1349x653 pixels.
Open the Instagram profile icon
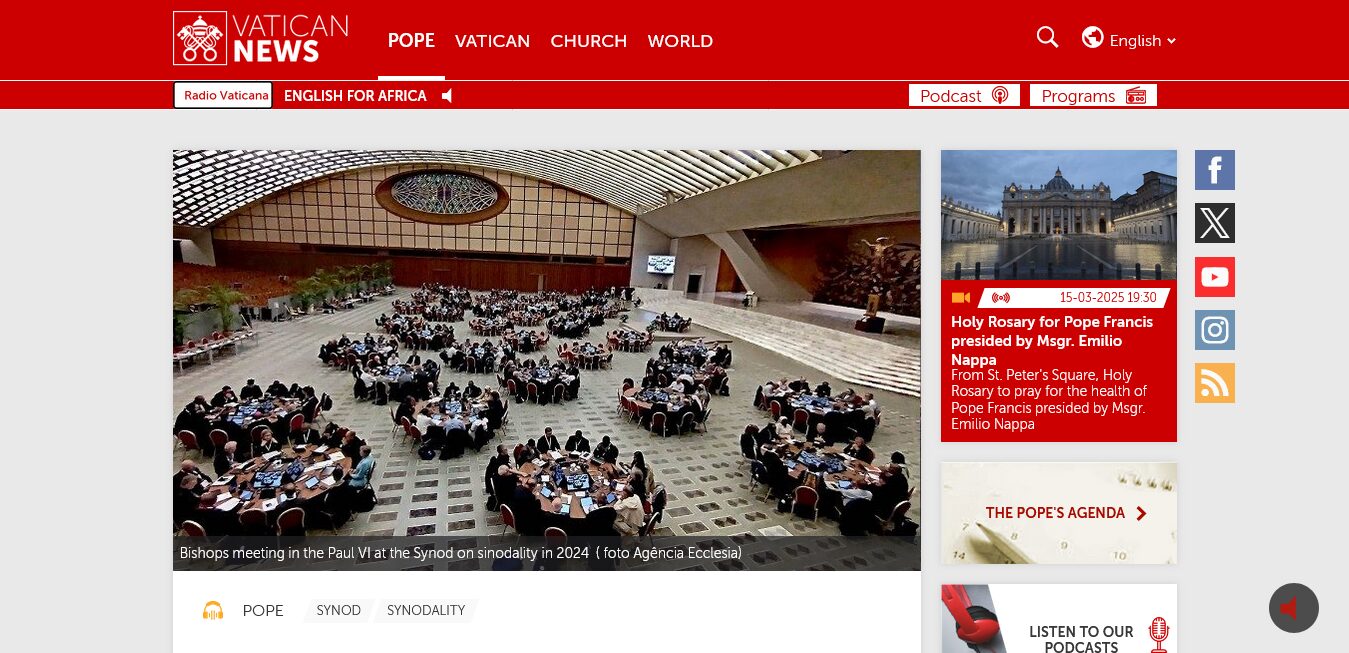click(1215, 330)
